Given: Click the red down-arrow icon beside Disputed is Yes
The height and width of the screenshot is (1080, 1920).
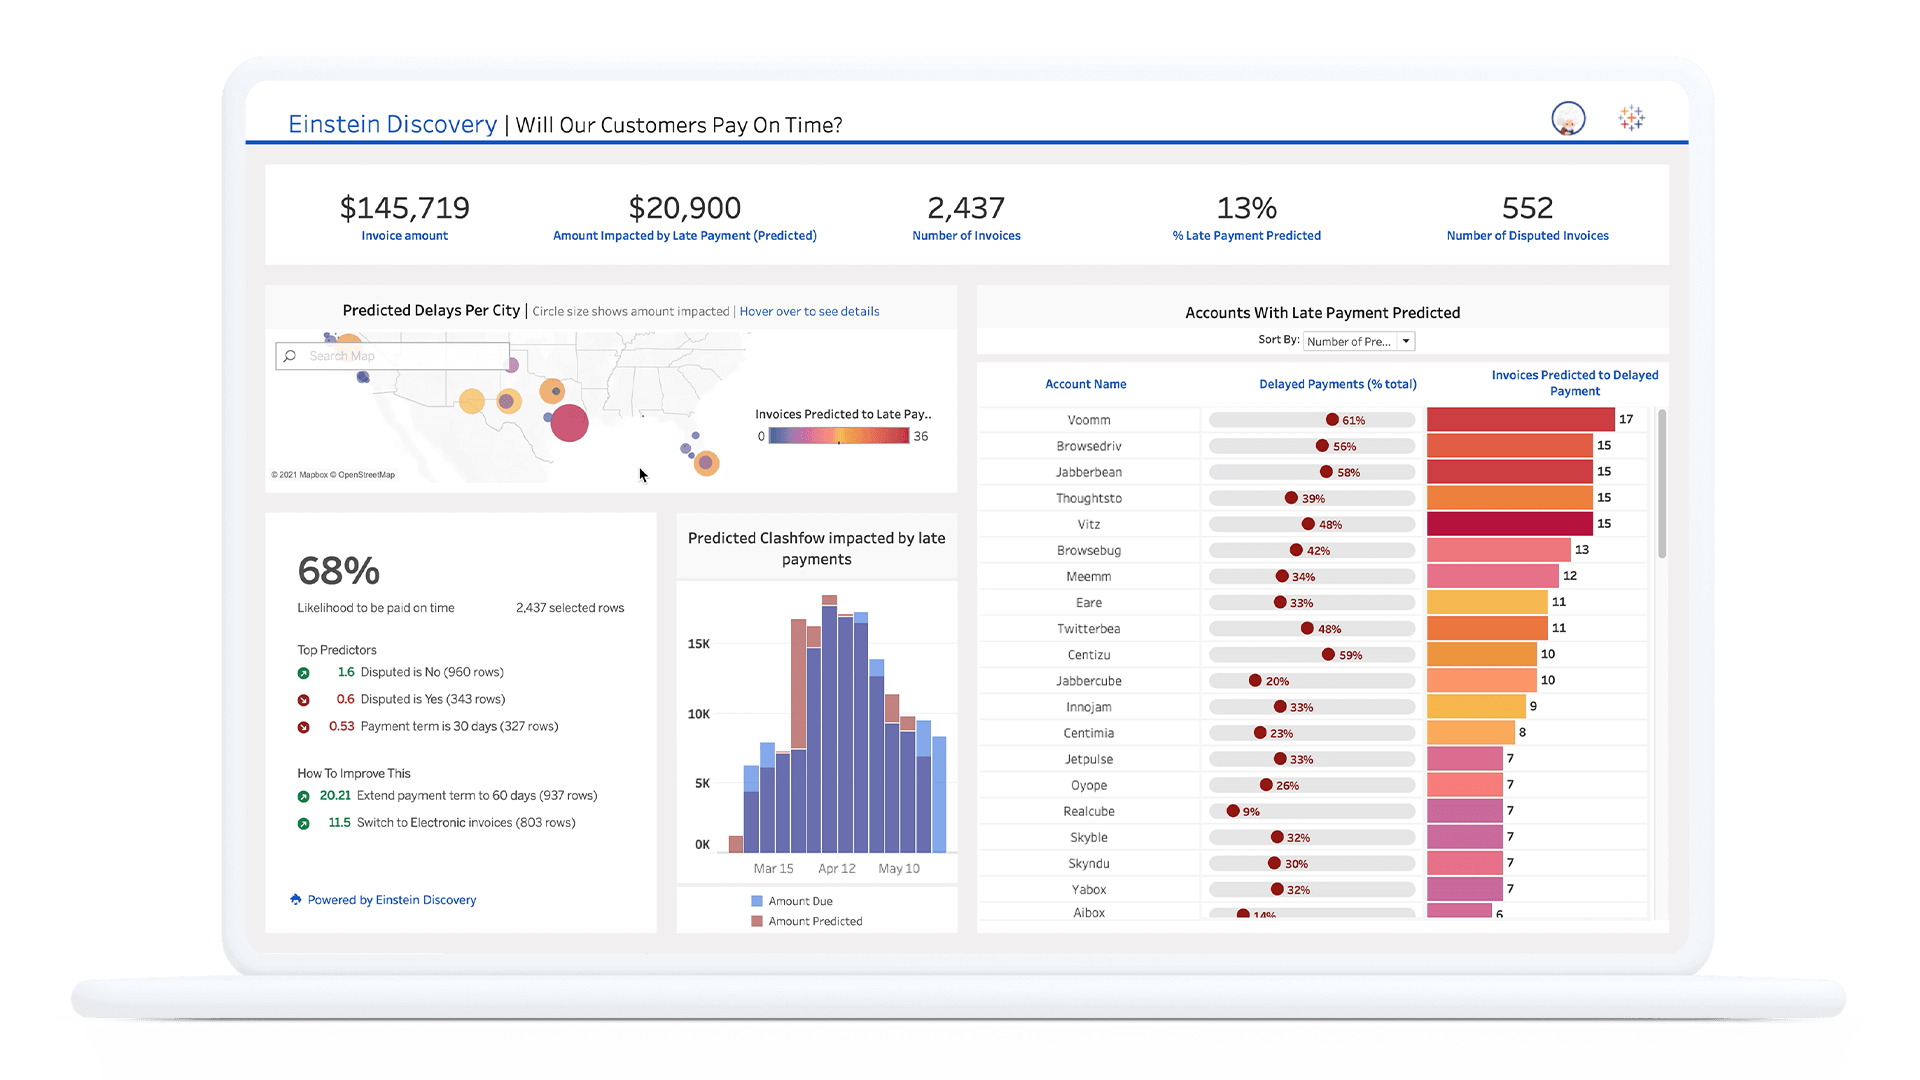Looking at the screenshot, I should pyautogui.click(x=303, y=700).
